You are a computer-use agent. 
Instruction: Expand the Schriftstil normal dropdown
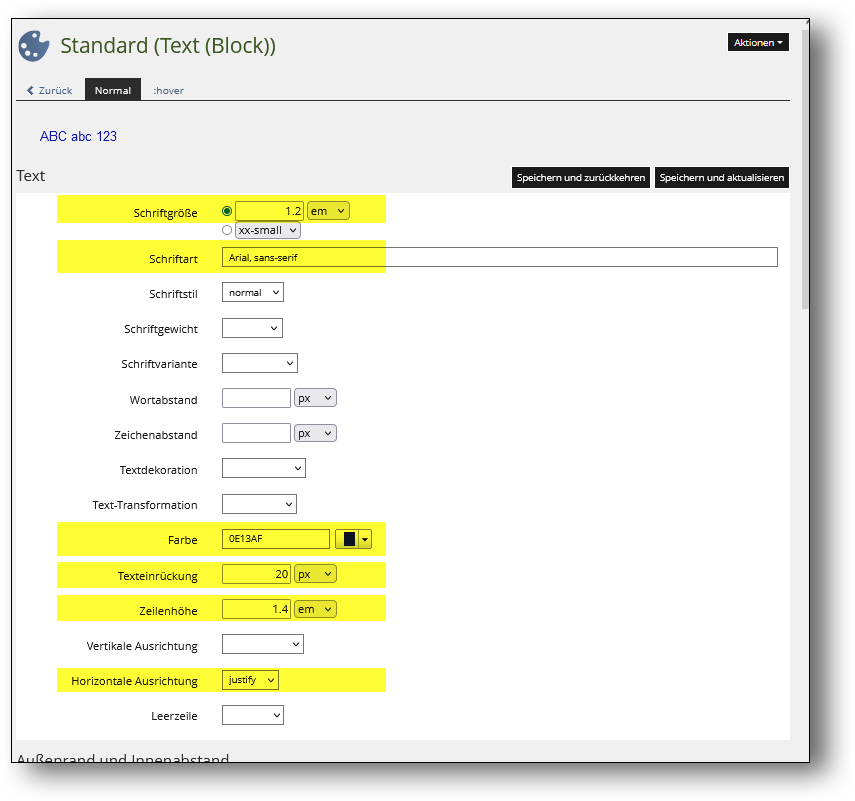pos(252,293)
